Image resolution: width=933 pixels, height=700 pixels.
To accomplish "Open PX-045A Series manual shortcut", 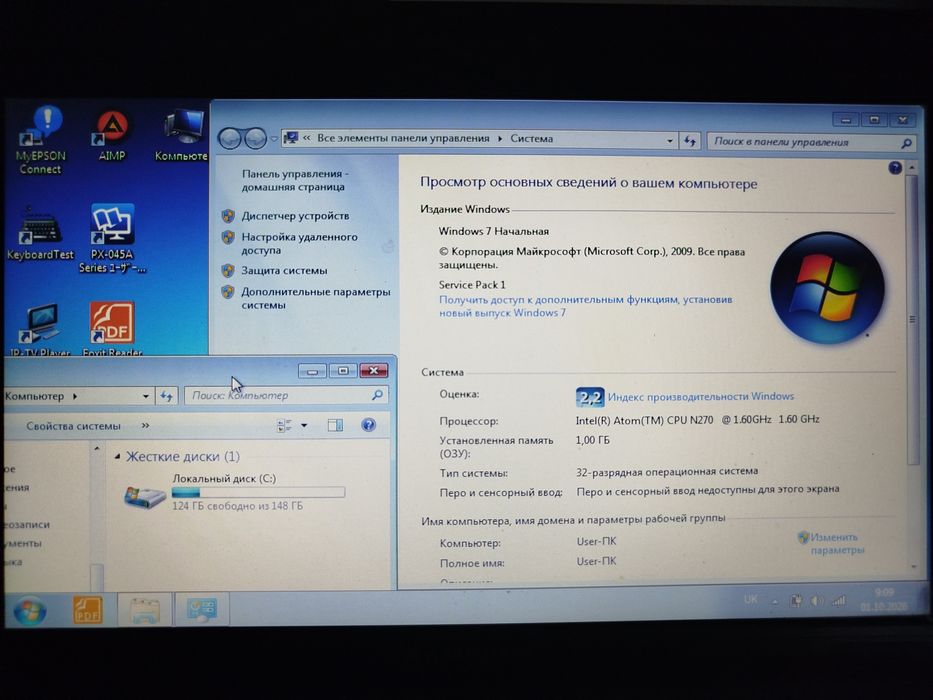I will [x=112, y=238].
